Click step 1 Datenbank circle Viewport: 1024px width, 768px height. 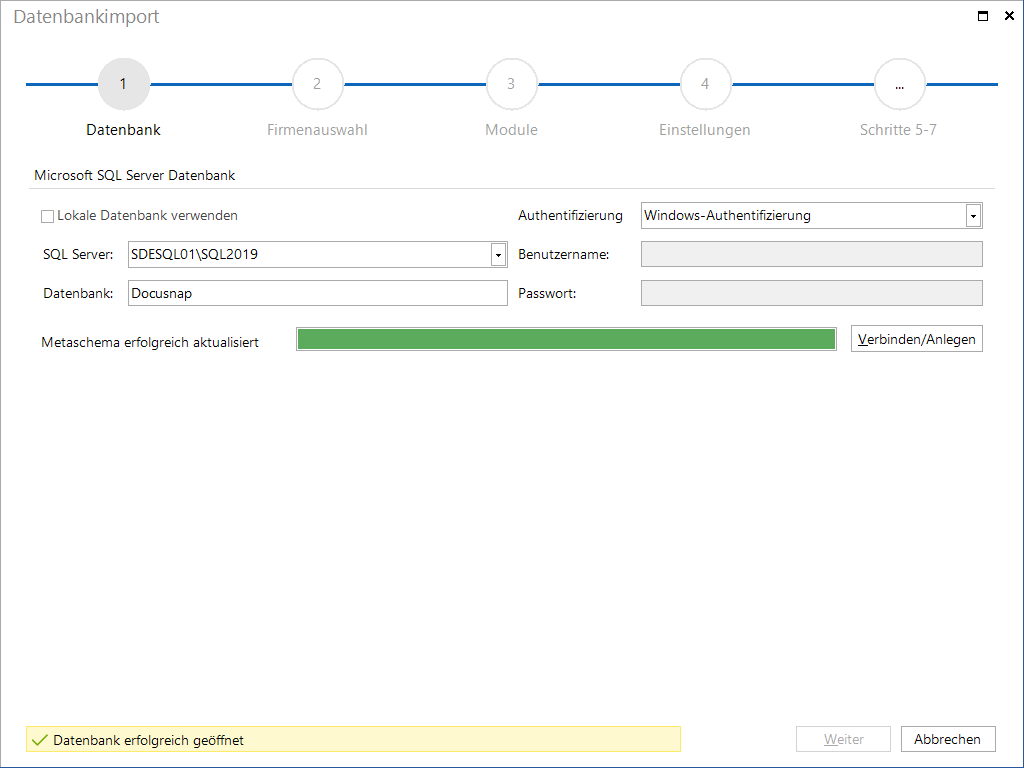(x=123, y=84)
